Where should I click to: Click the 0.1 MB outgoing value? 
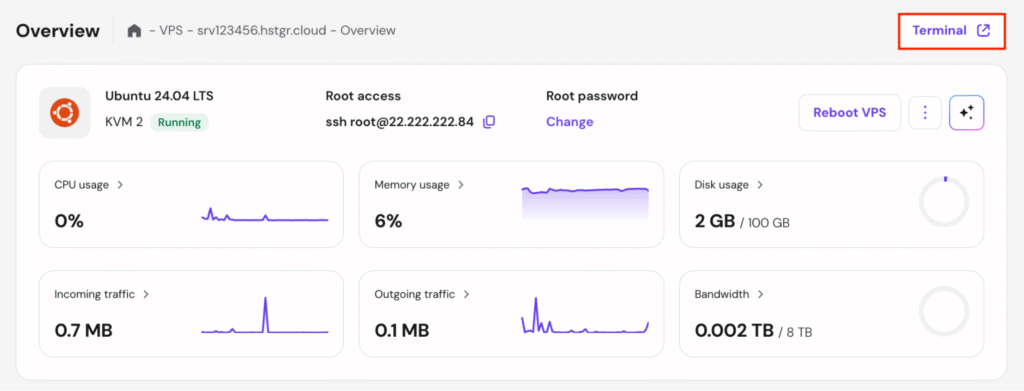(402, 331)
